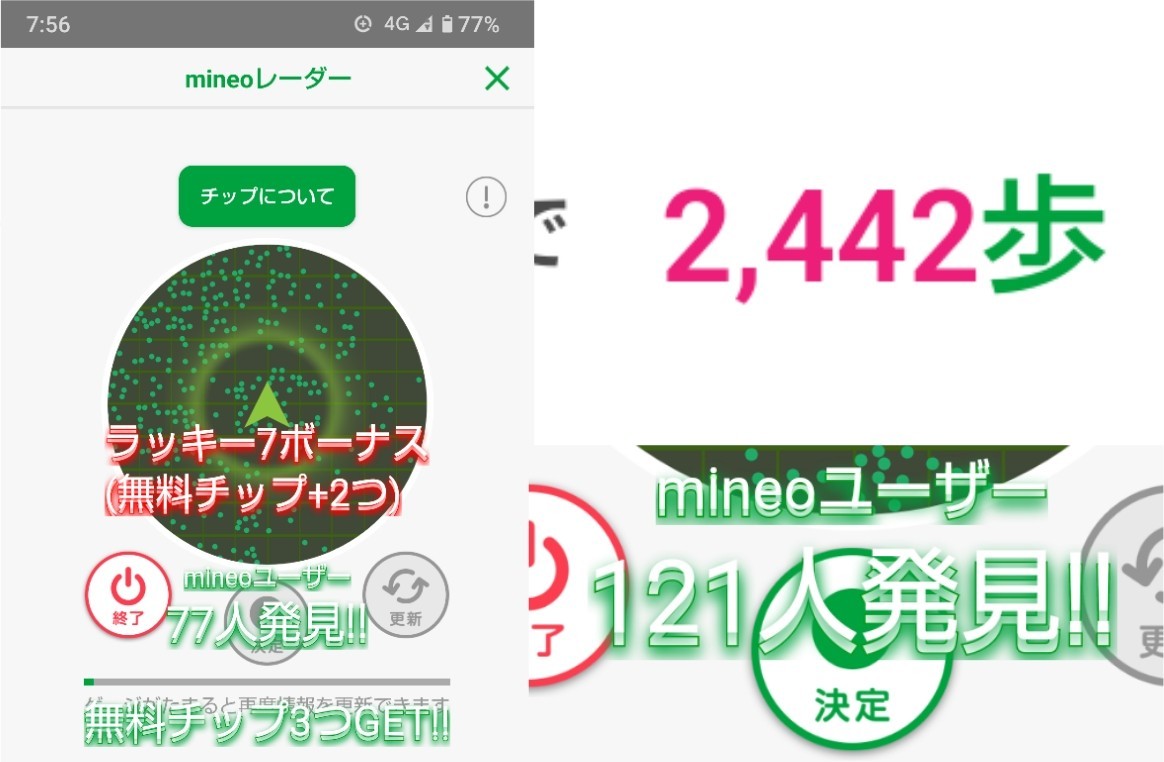Tap the exclamation info circle icon
Image resolution: width=1164 pixels, height=762 pixels.
point(486,197)
